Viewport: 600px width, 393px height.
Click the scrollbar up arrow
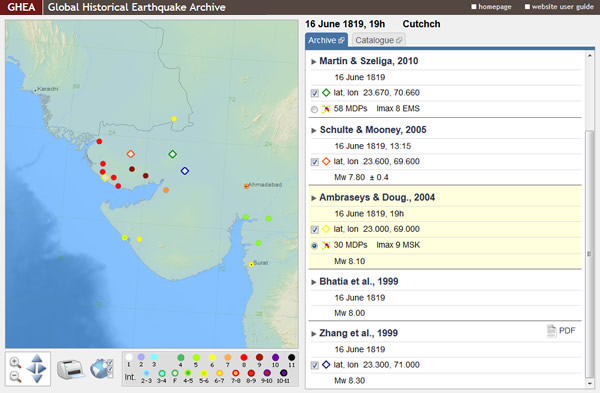[x=590, y=56]
